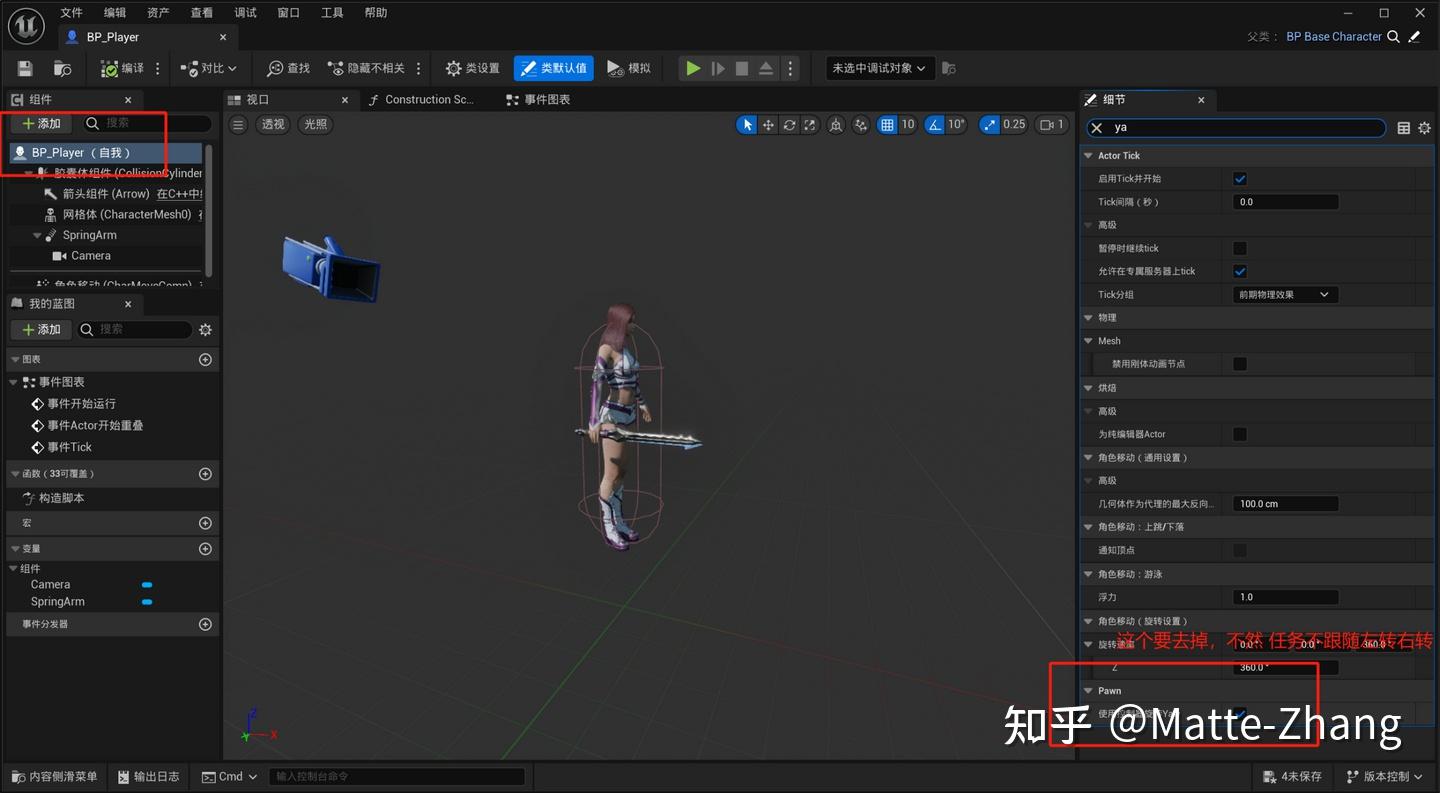This screenshot has width=1440, height=793.
Task: Select the Camera component in the tree
Action: tap(90, 256)
